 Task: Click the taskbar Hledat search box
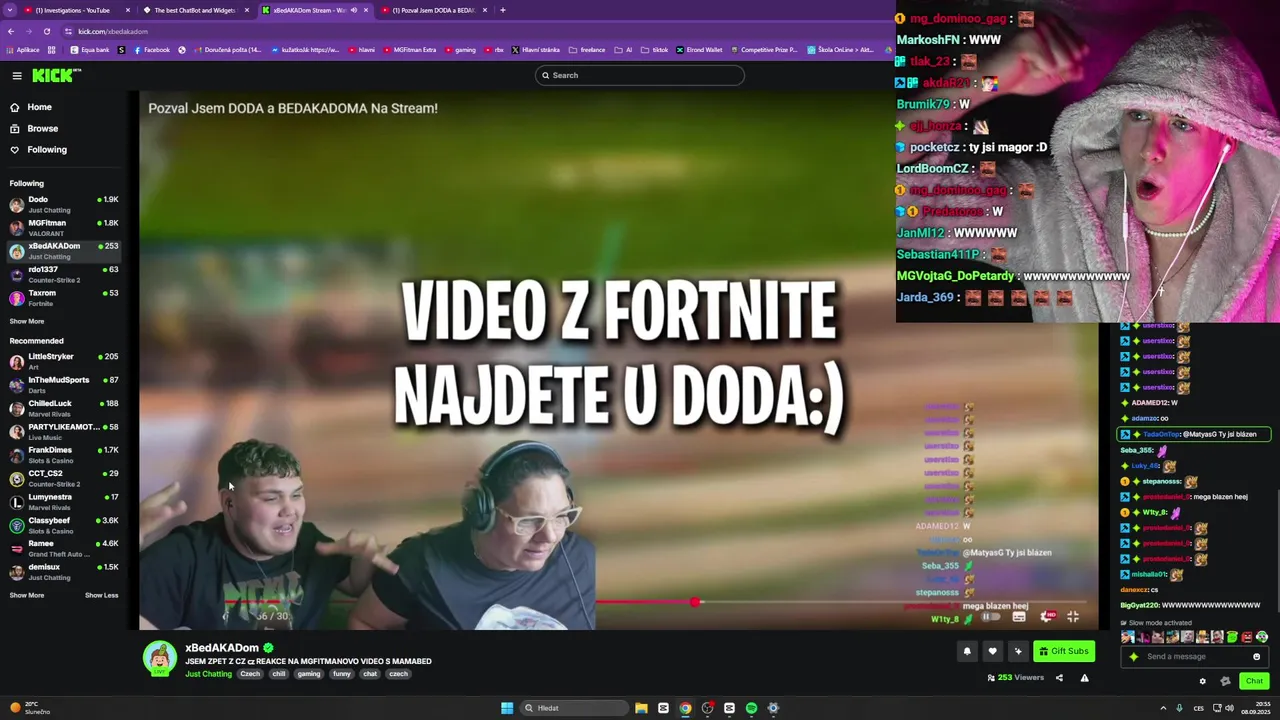(575, 708)
